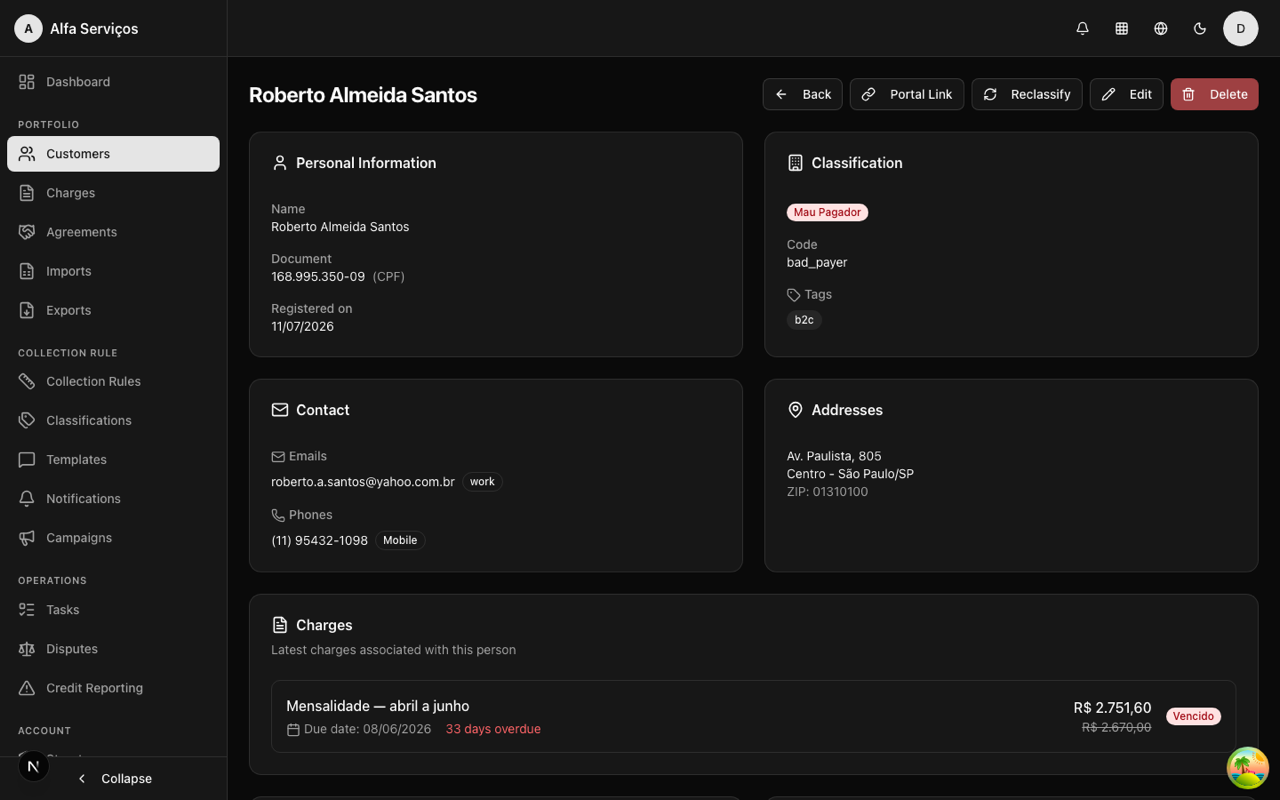Click the Next.js N badge
The height and width of the screenshot is (800, 1280).
coord(33,766)
